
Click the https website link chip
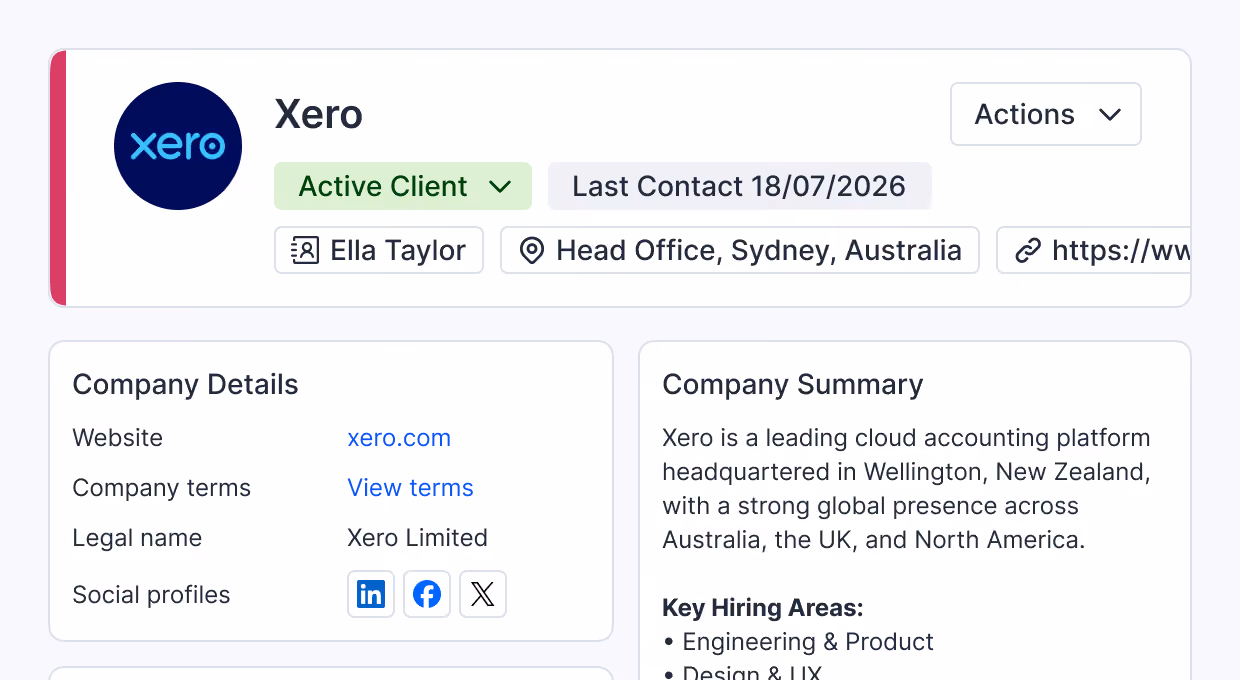[x=1093, y=250]
